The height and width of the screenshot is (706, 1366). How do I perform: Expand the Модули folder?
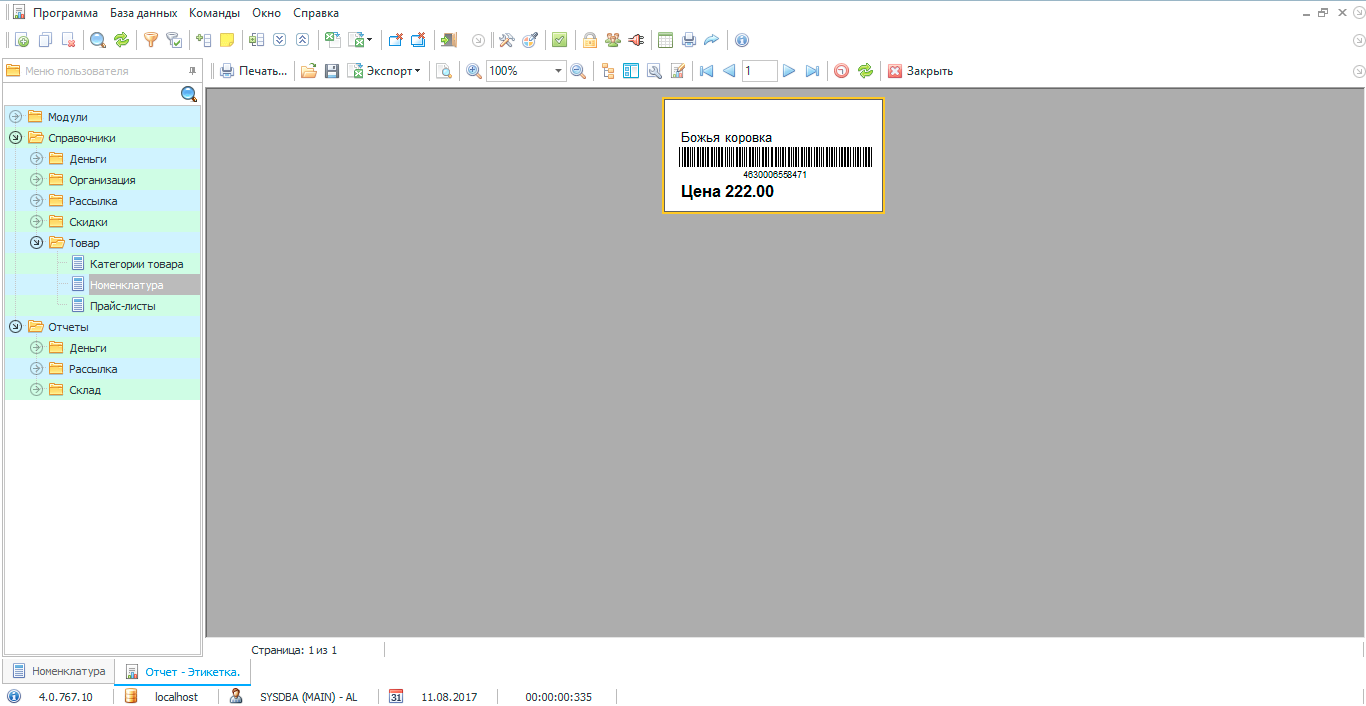[15, 117]
